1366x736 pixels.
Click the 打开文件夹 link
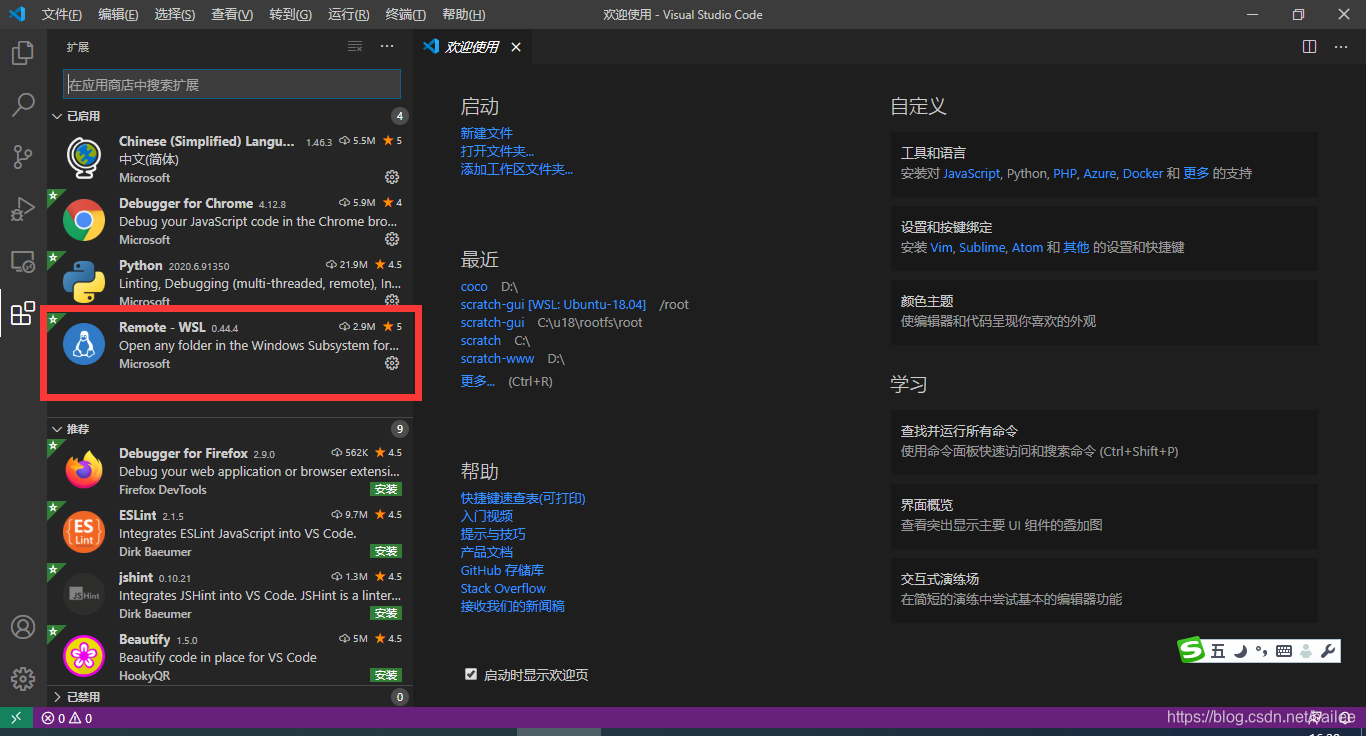(x=497, y=151)
